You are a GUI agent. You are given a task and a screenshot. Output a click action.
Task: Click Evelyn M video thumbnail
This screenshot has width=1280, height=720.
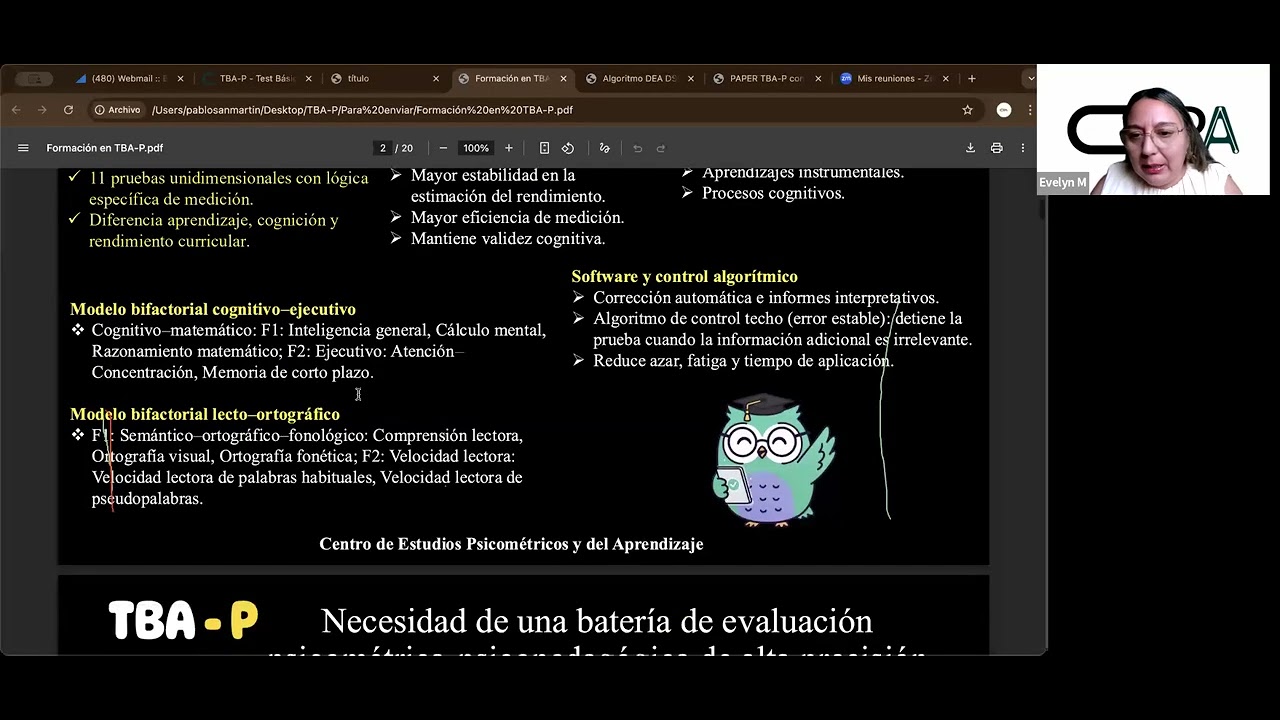point(1153,130)
